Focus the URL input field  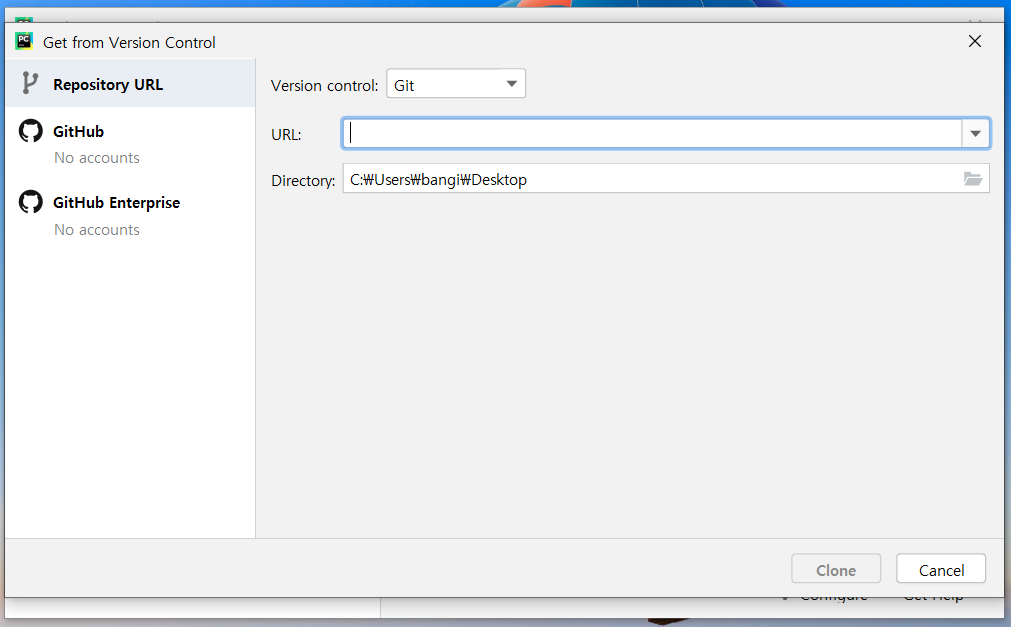click(652, 134)
